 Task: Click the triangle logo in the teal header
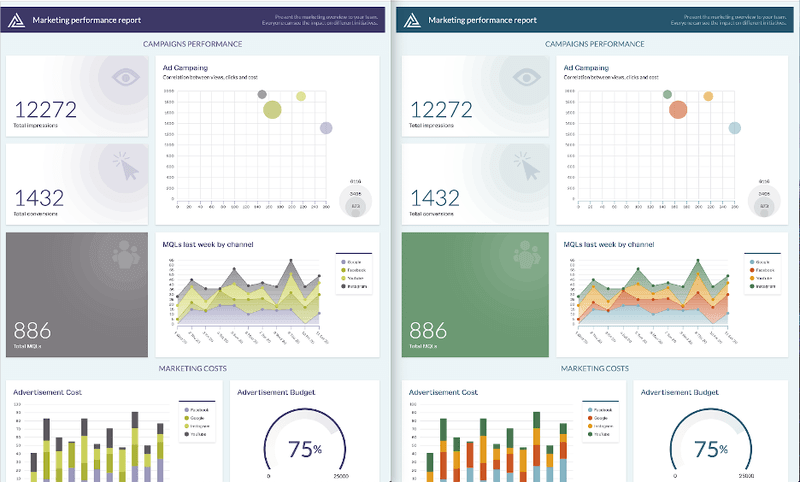coord(412,20)
